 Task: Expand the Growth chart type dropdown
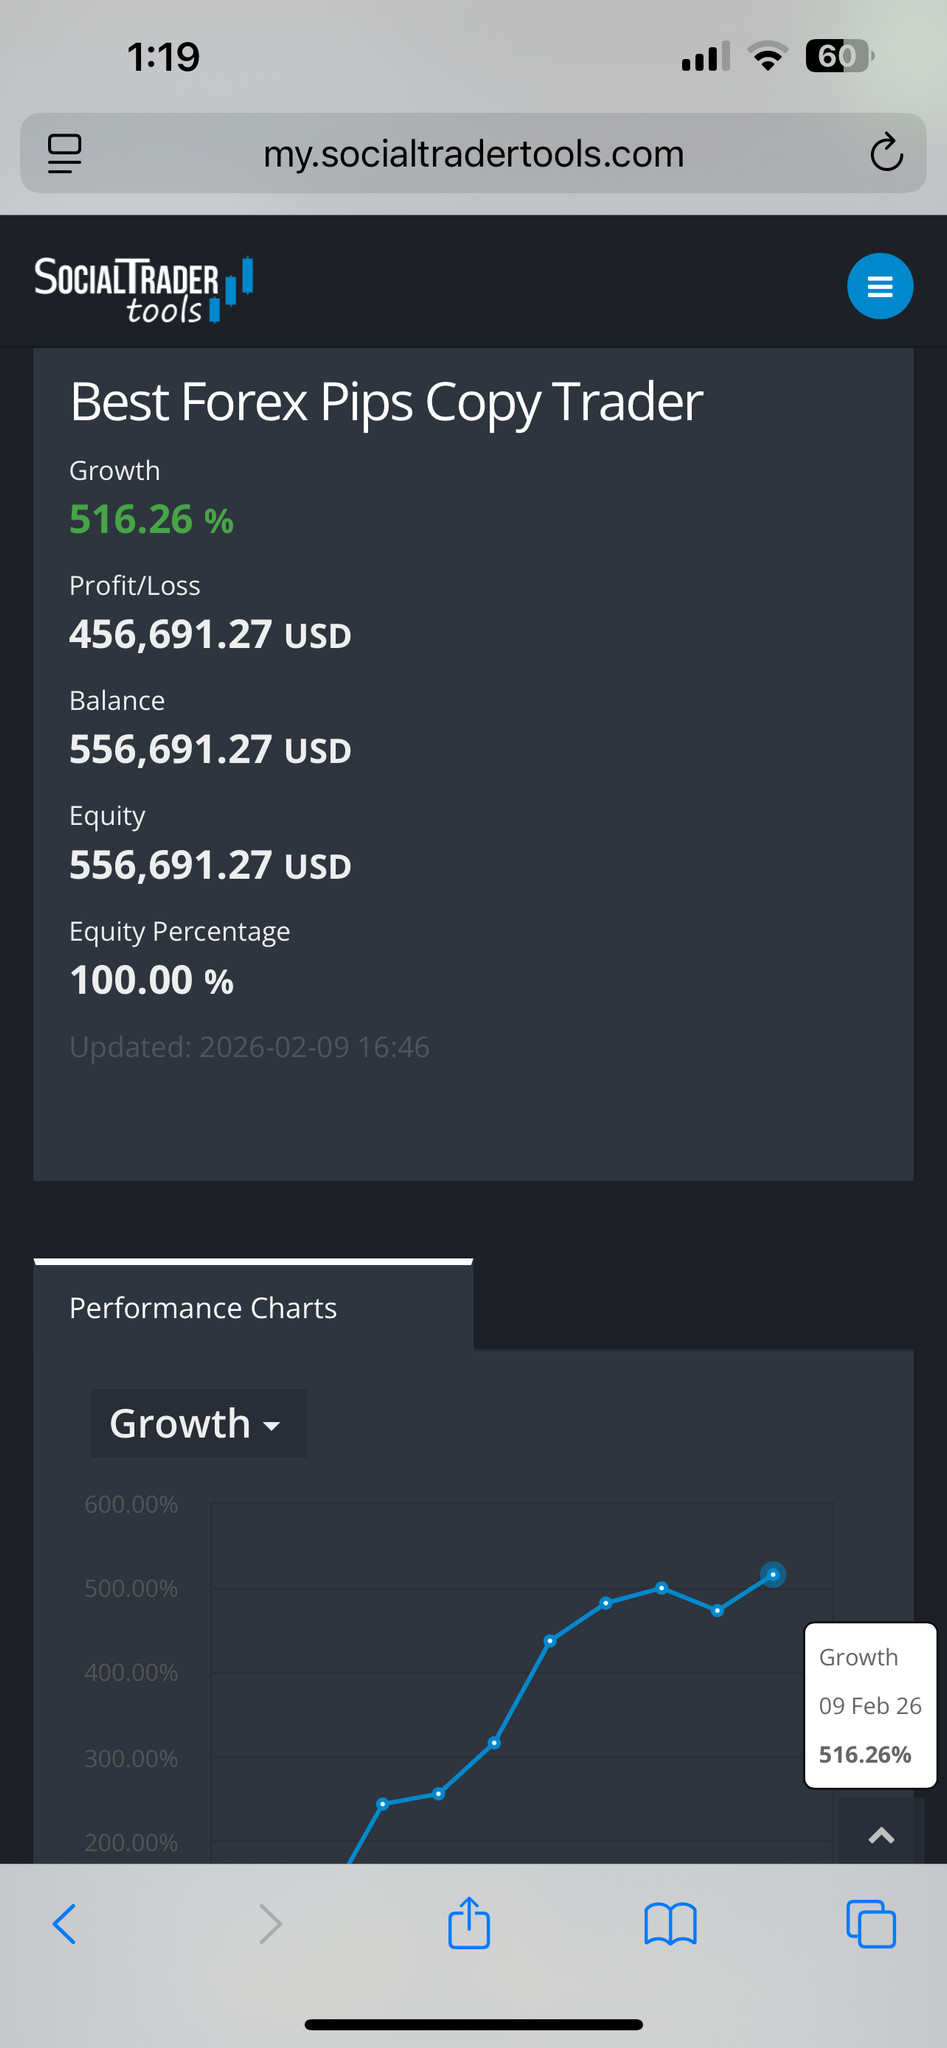pyautogui.click(x=198, y=1423)
